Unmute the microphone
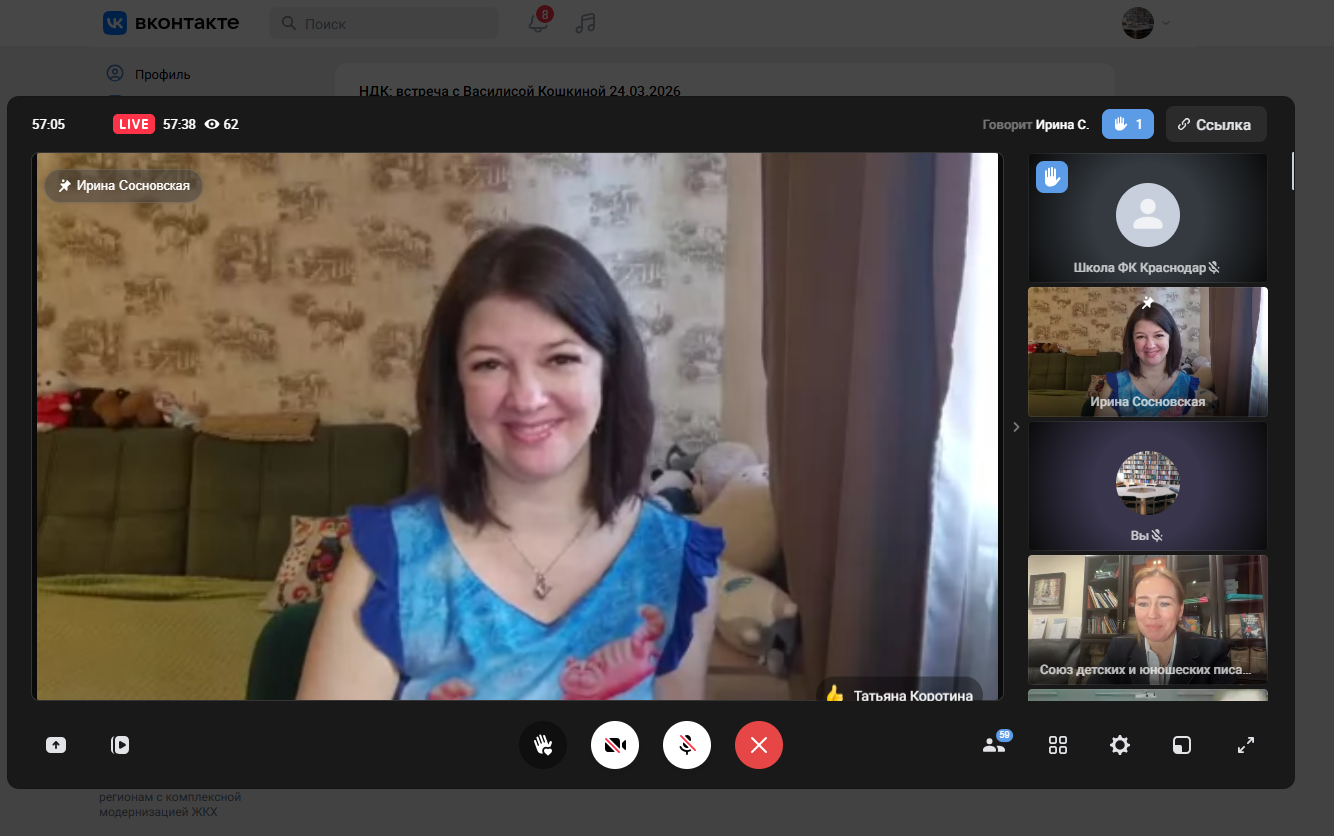This screenshot has height=836, width=1334. tap(687, 745)
